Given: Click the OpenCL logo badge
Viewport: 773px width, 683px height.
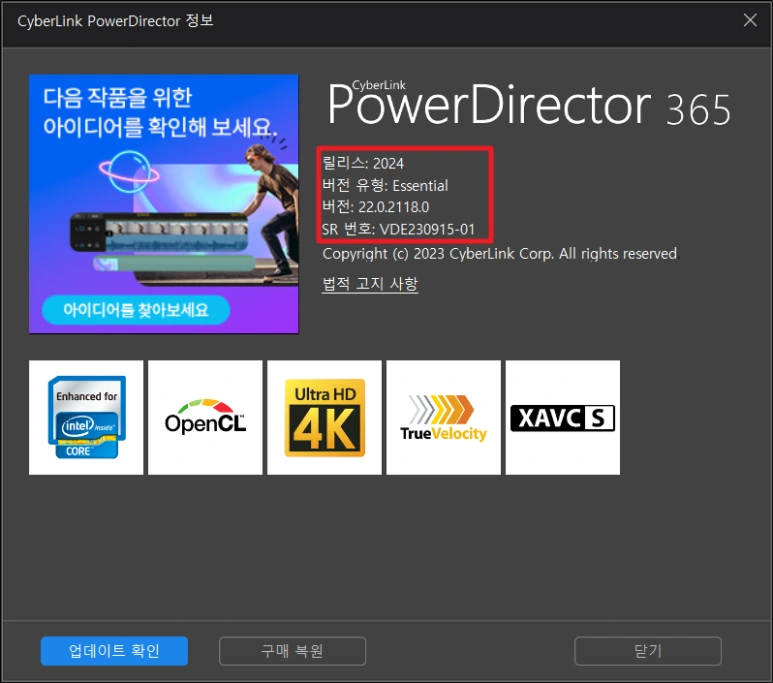Looking at the screenshot, I should click(205, 417).
